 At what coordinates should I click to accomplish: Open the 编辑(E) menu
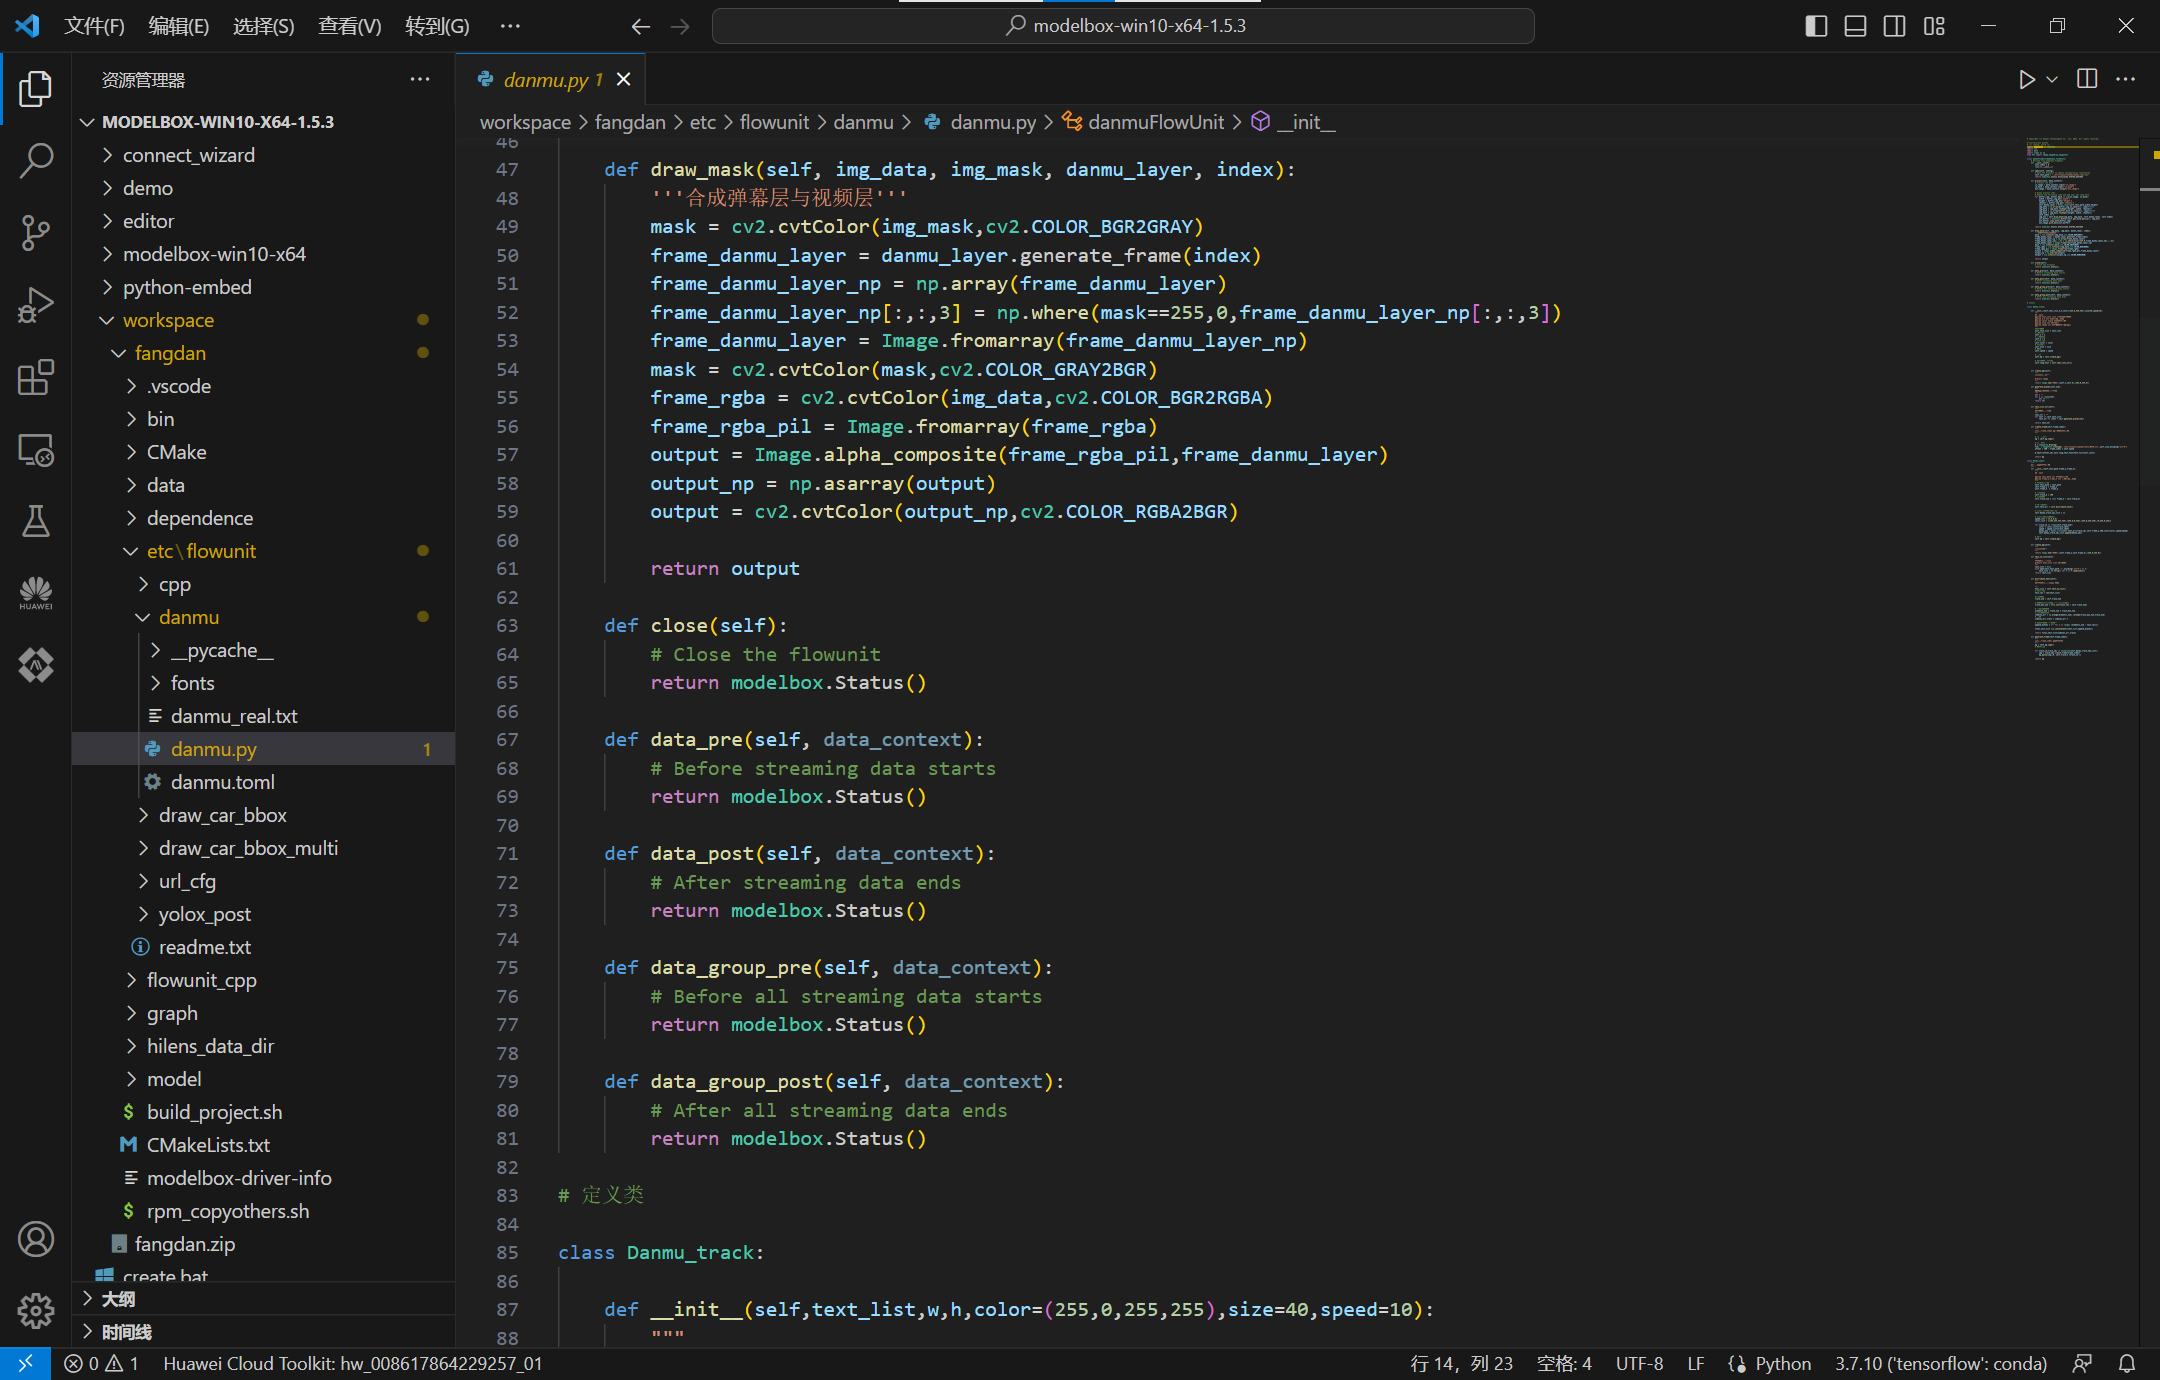point(178,26)
